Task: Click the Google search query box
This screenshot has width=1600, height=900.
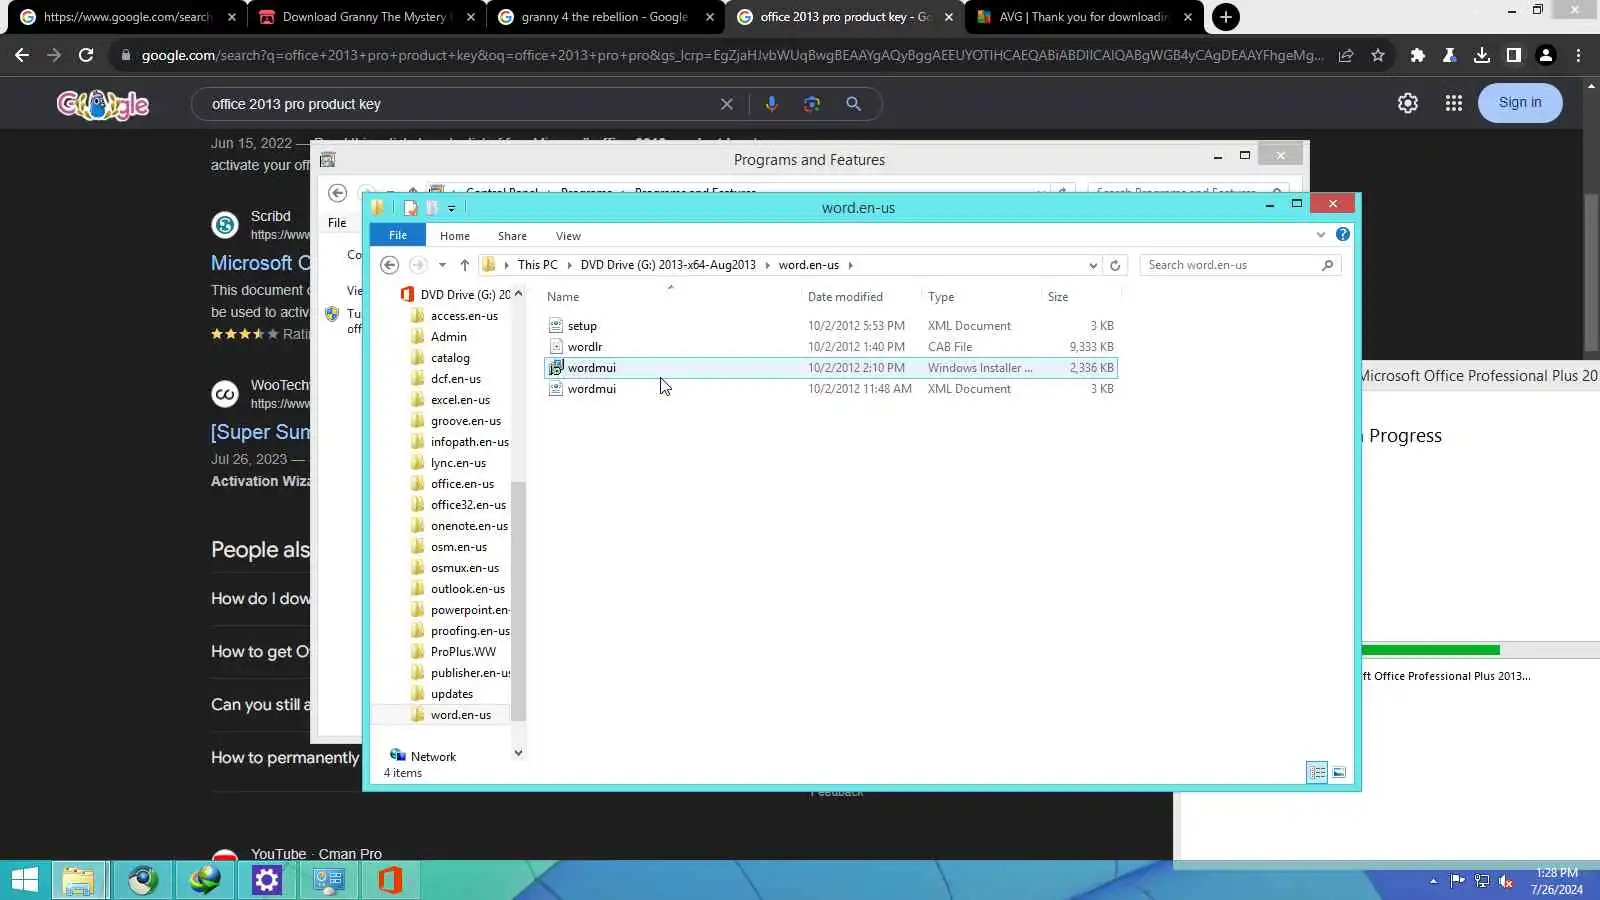Action: click(x=460, y=104)
